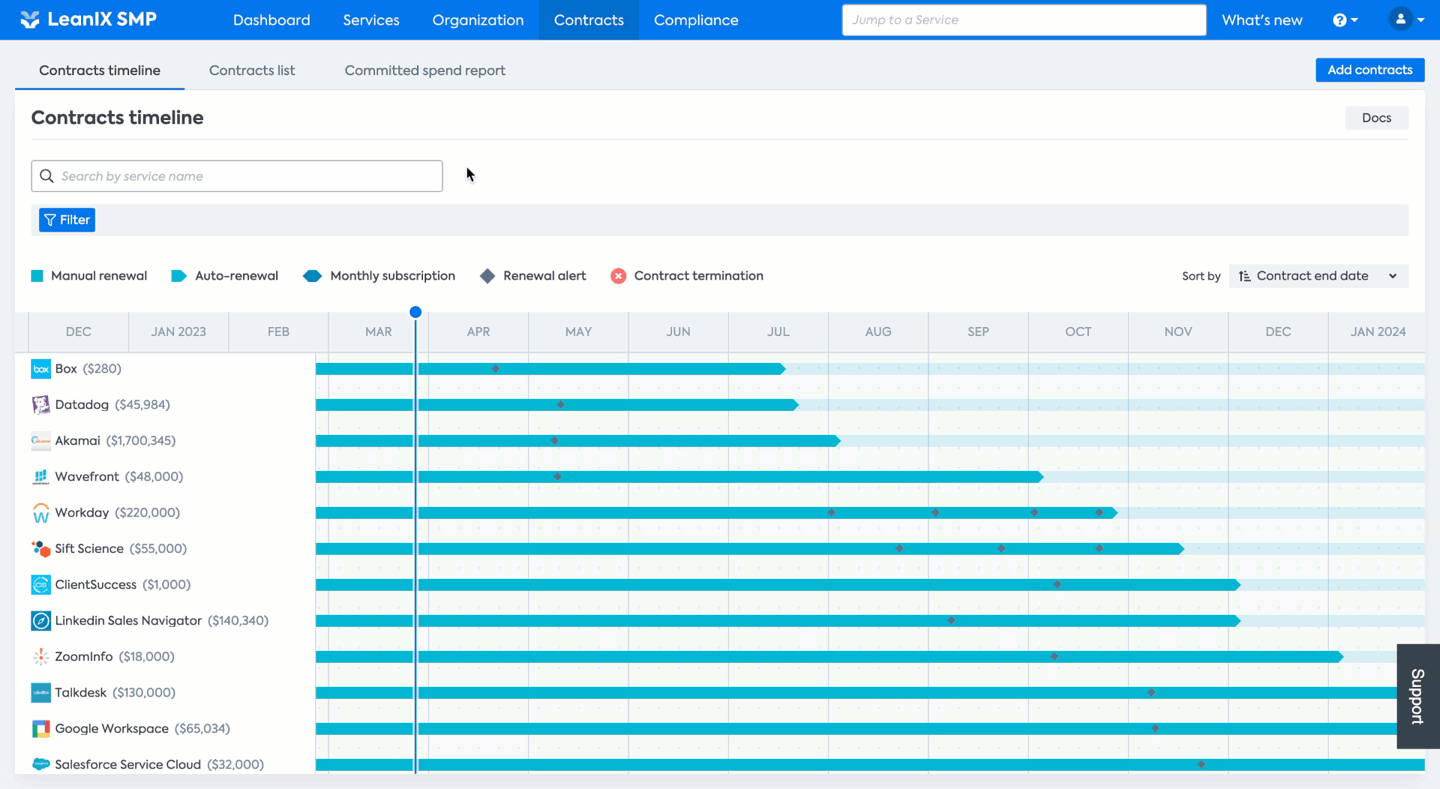
Task: Open the Contracts menu
Action: 589,20
